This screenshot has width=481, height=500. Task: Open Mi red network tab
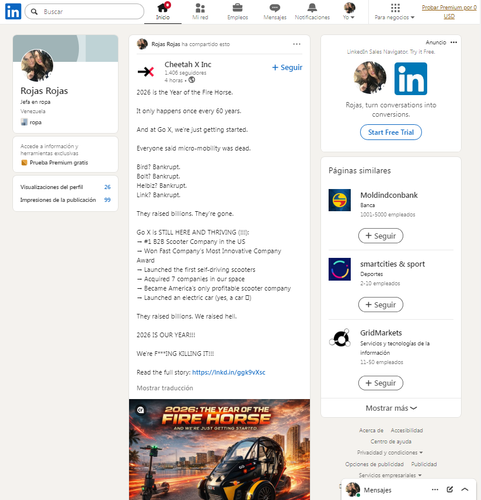point(200,12)
